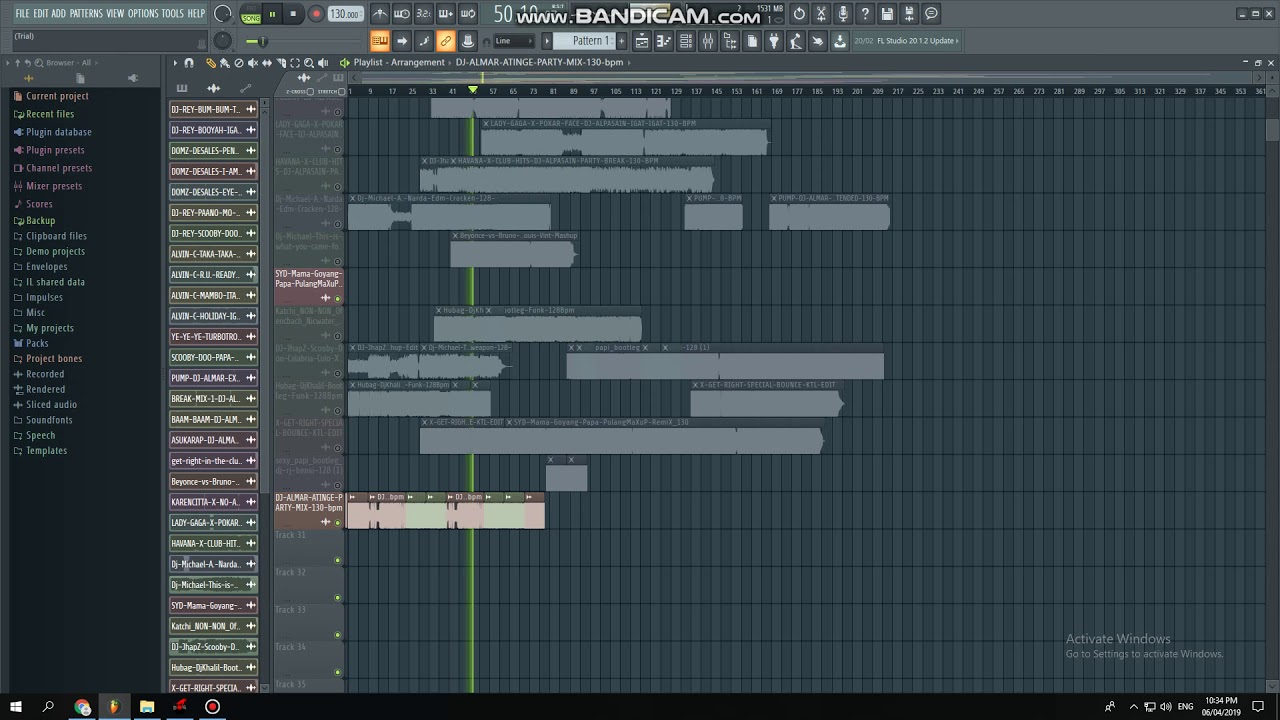Open the OPTIONS menu
Image resolution: width=1280 pixels, height=720 pixels.
(143, 14)
